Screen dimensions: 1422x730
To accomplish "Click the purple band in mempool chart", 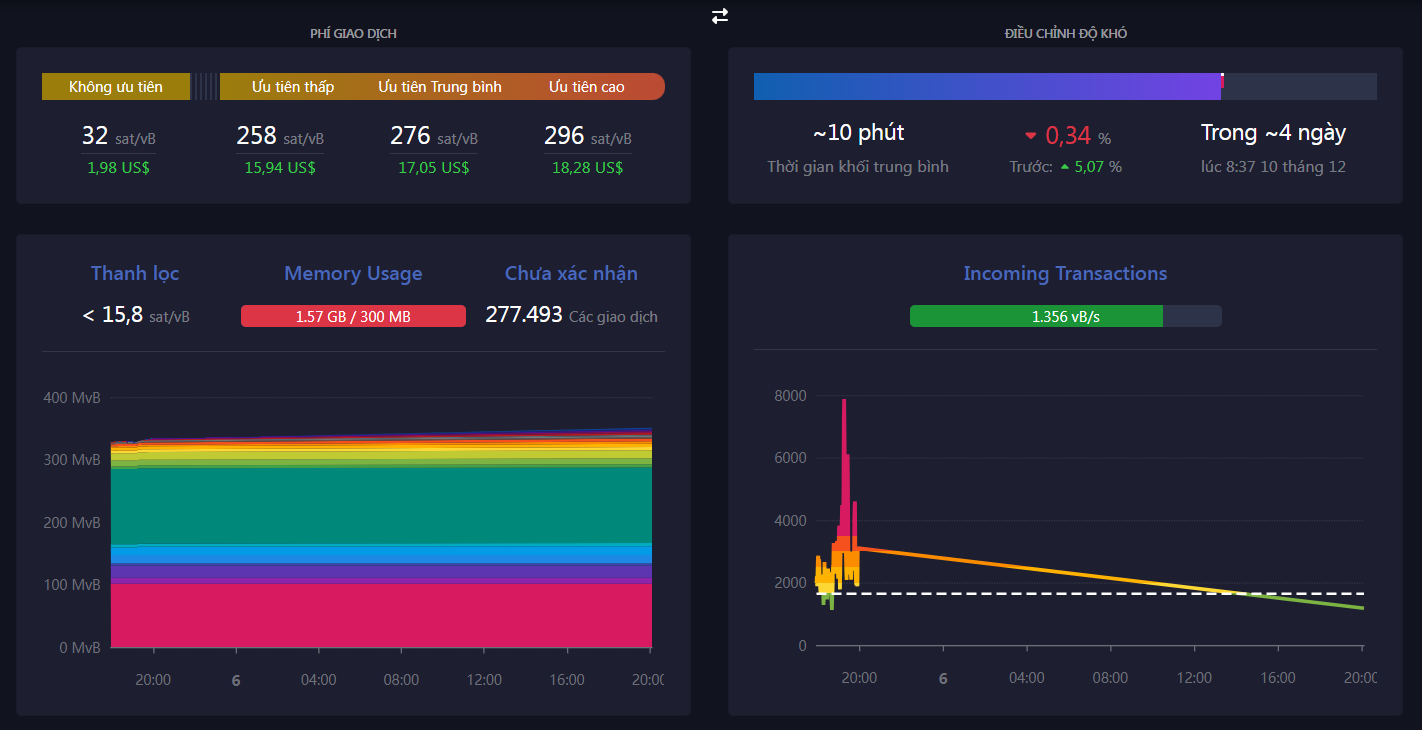I will click(381, 572).
